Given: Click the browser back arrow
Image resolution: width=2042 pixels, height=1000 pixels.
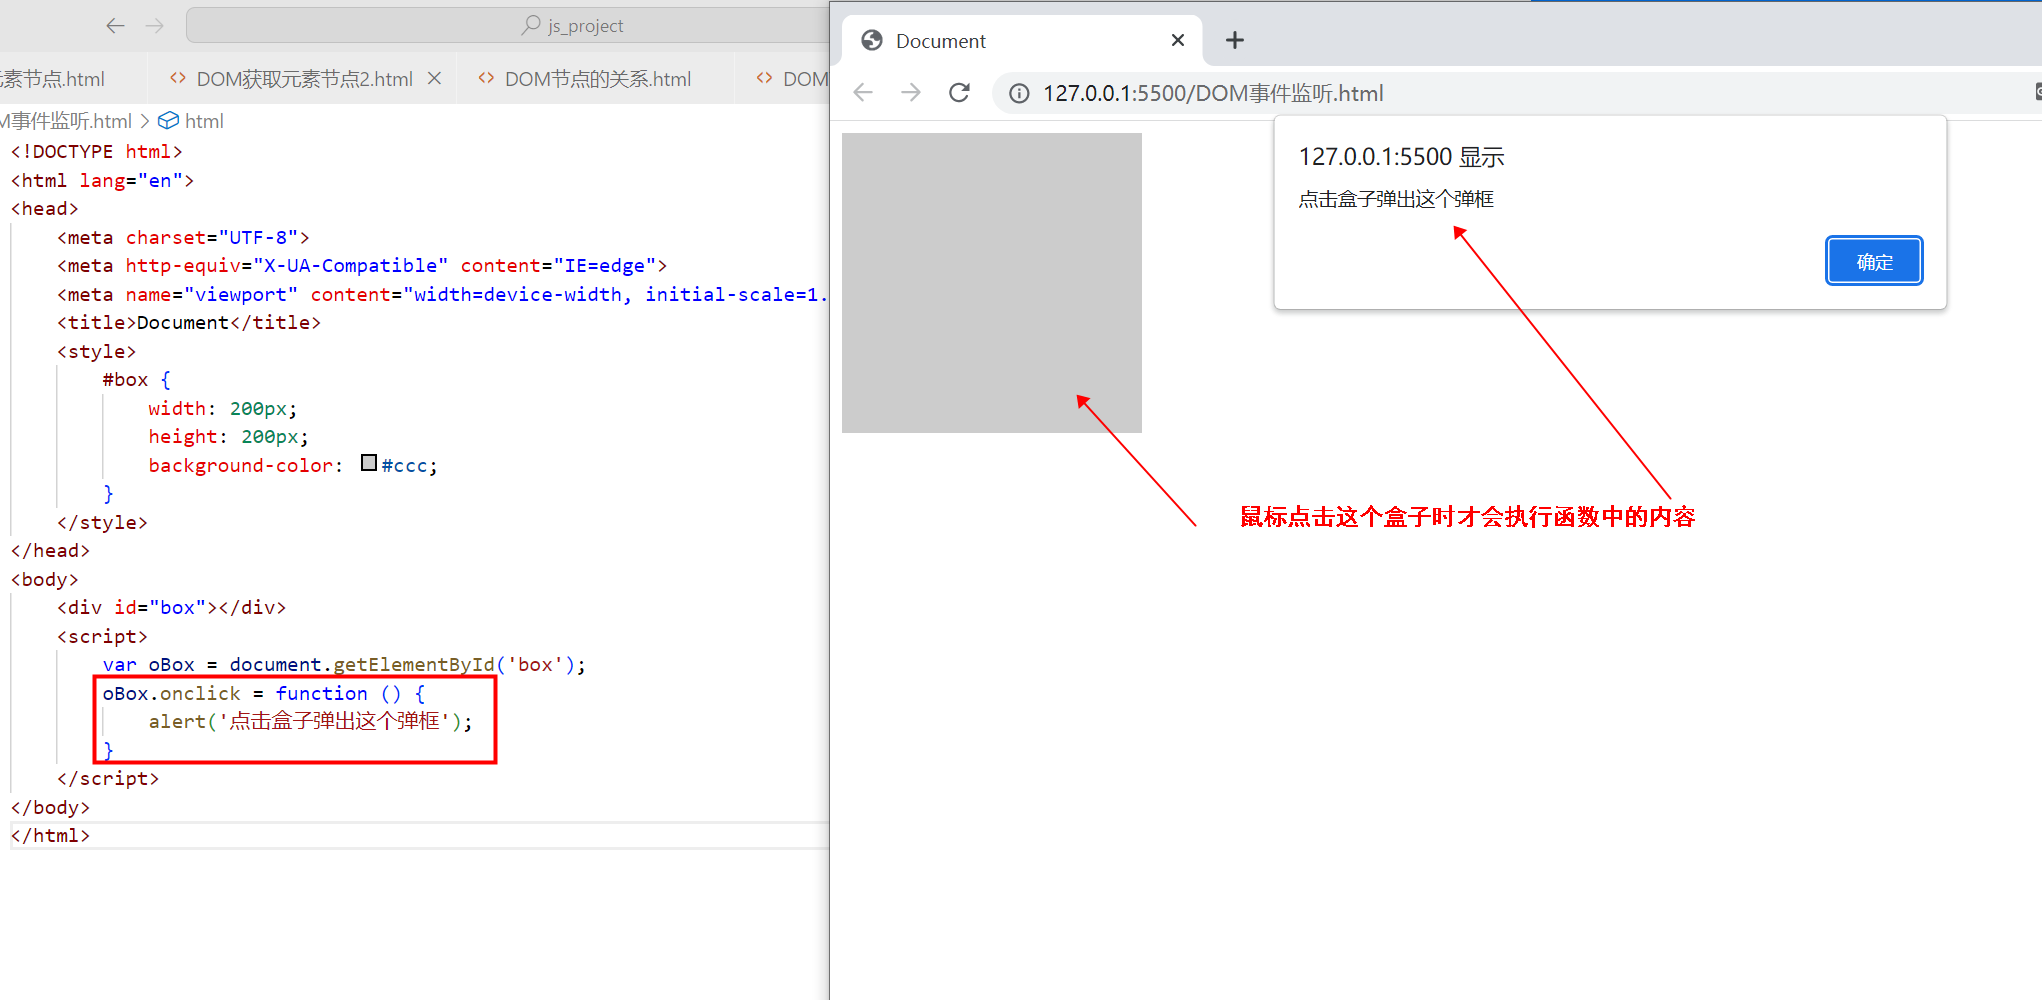Looking at the screenshot, I should tap(863, 93).
